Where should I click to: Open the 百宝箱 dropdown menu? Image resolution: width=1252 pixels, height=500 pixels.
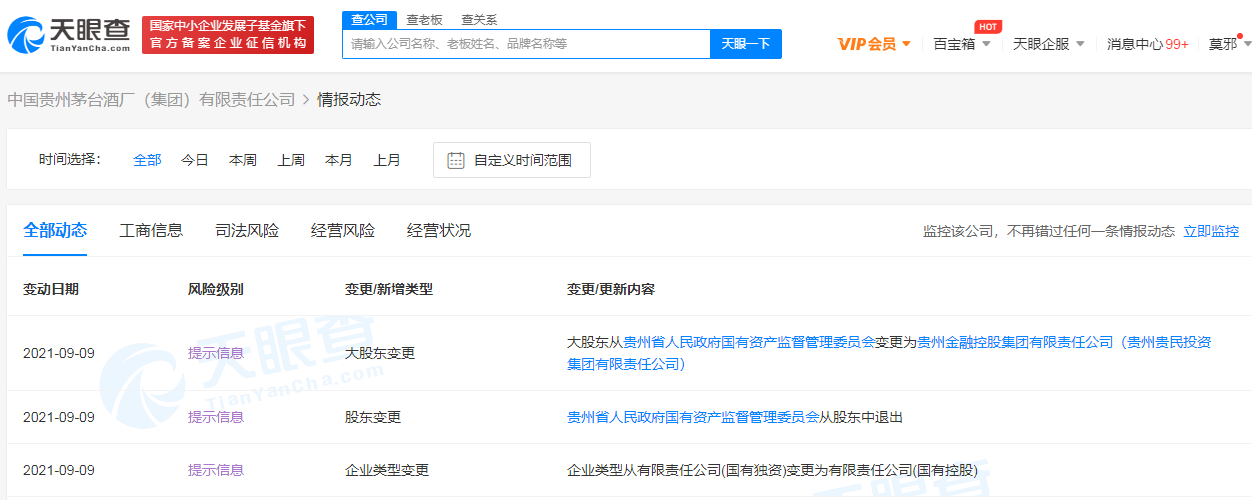click(x=961, y=44)
